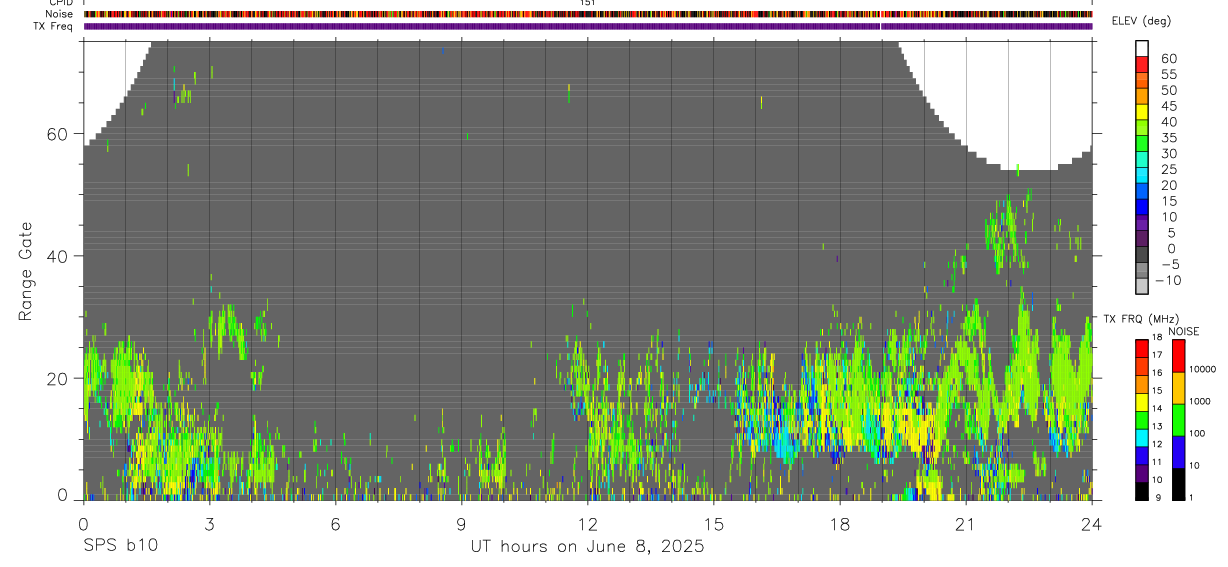Click the NOISE colorbar label 1000
The image size is (1228, 567).
(x=1200, y=401)
